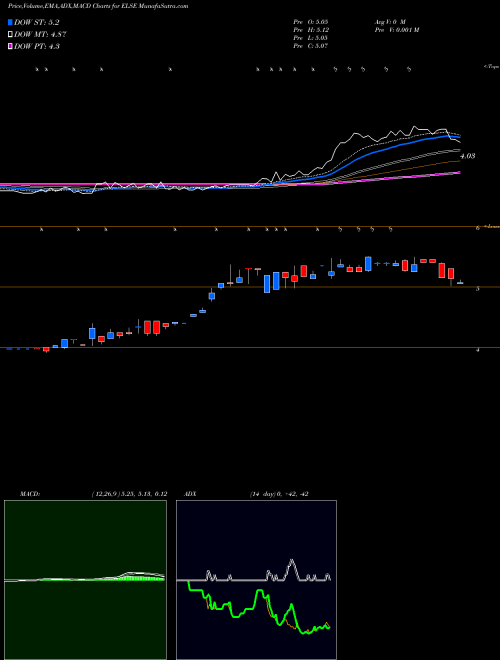
Task: Click the 4.03 price label on EMA chart
Action: click(x=468, y=156)
